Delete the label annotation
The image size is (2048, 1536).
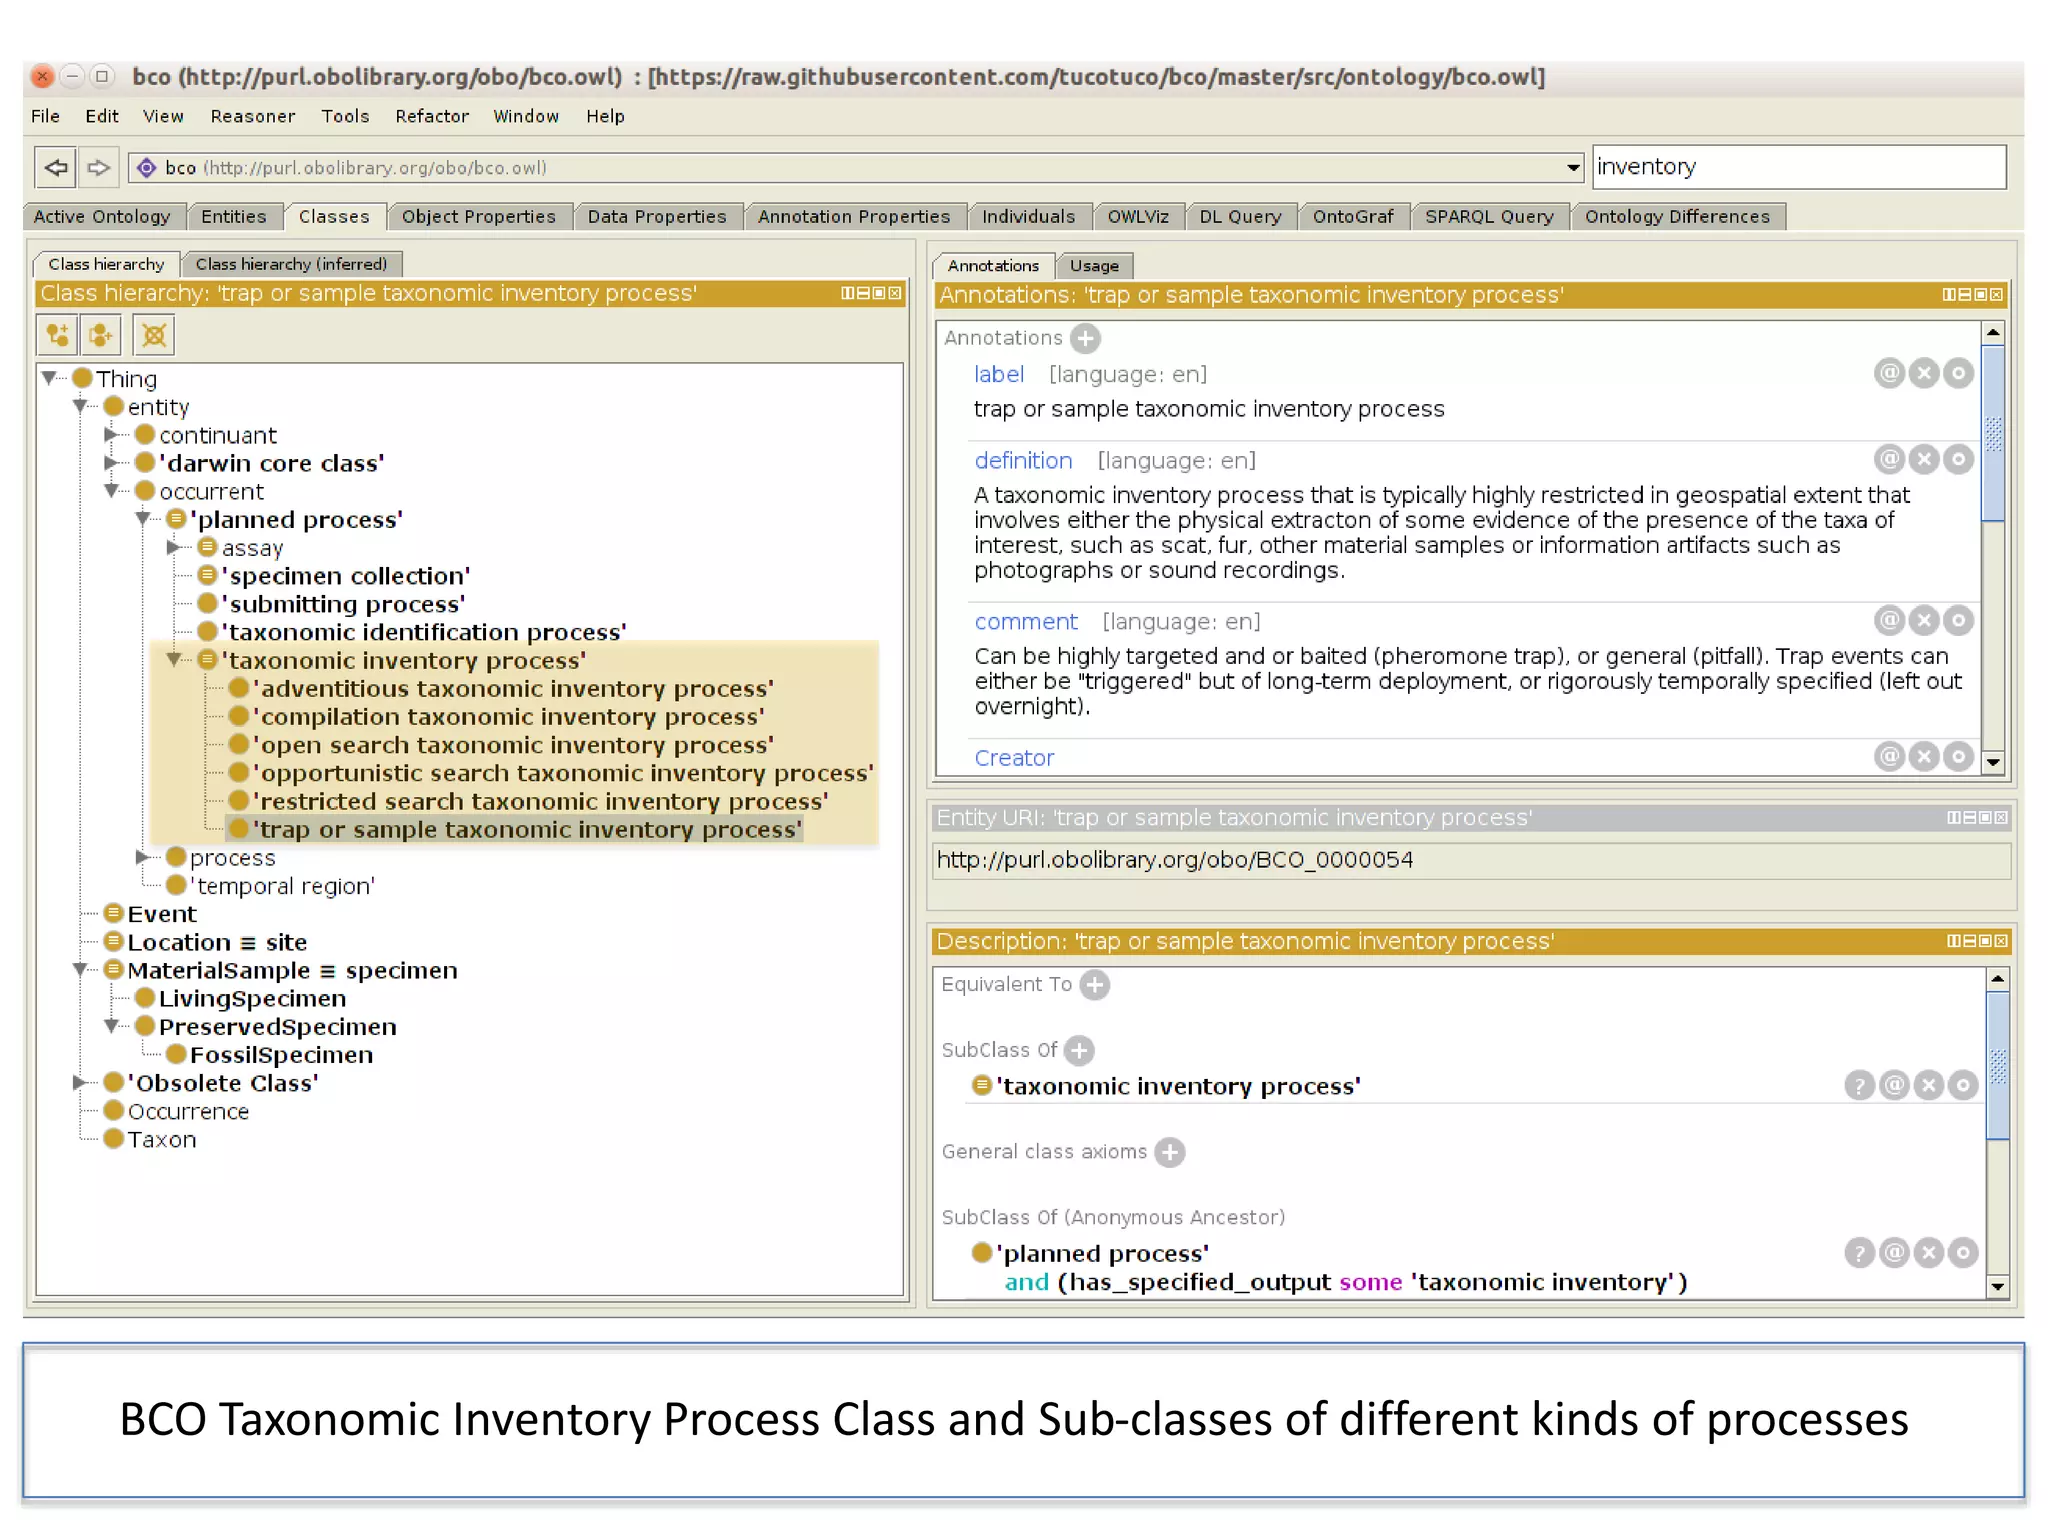tap(1924, 374)
